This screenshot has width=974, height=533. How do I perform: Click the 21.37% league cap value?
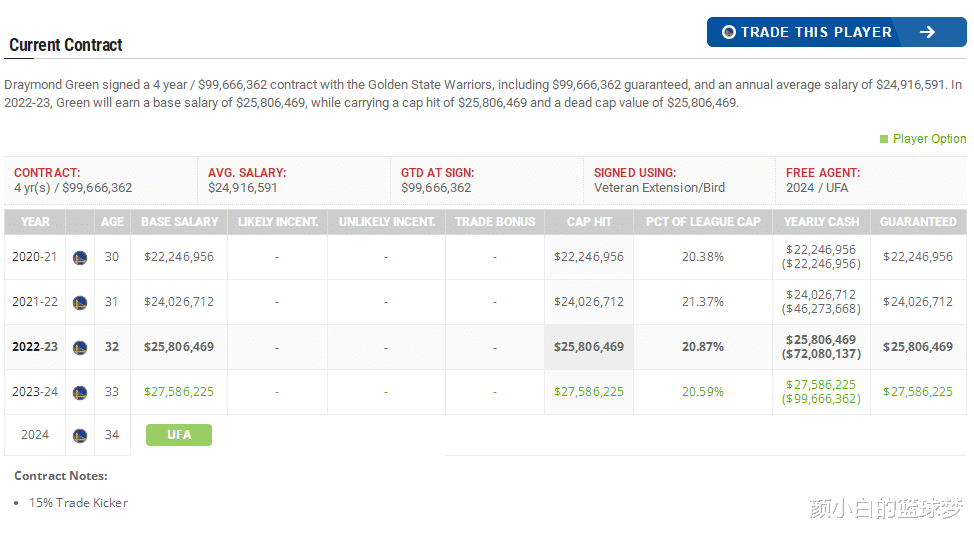tap(703, 302)
